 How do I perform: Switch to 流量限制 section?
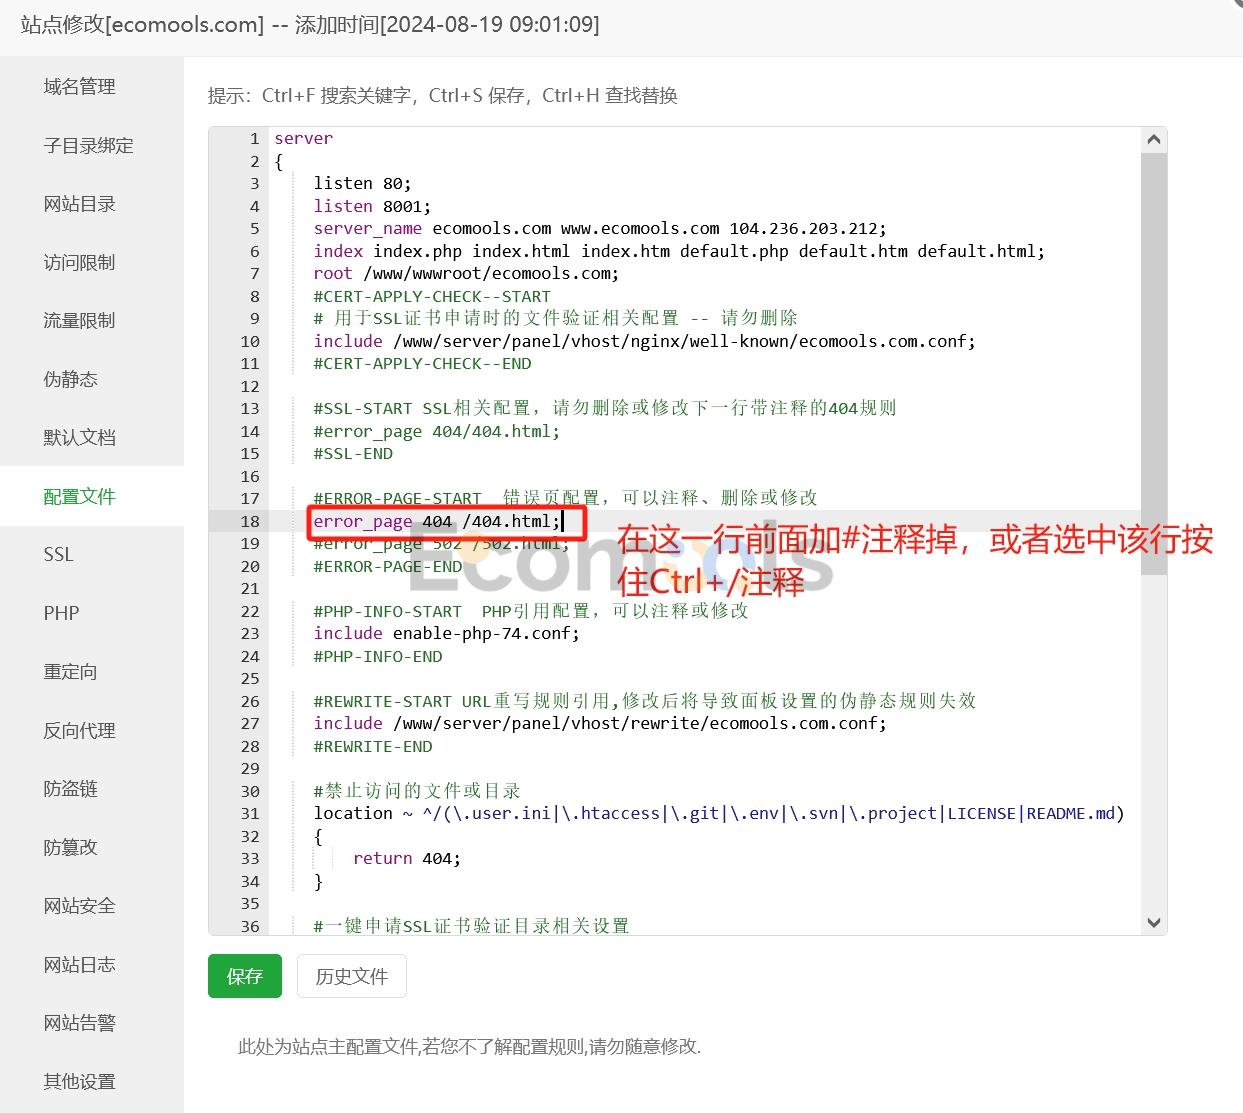[x=80, y=321]
